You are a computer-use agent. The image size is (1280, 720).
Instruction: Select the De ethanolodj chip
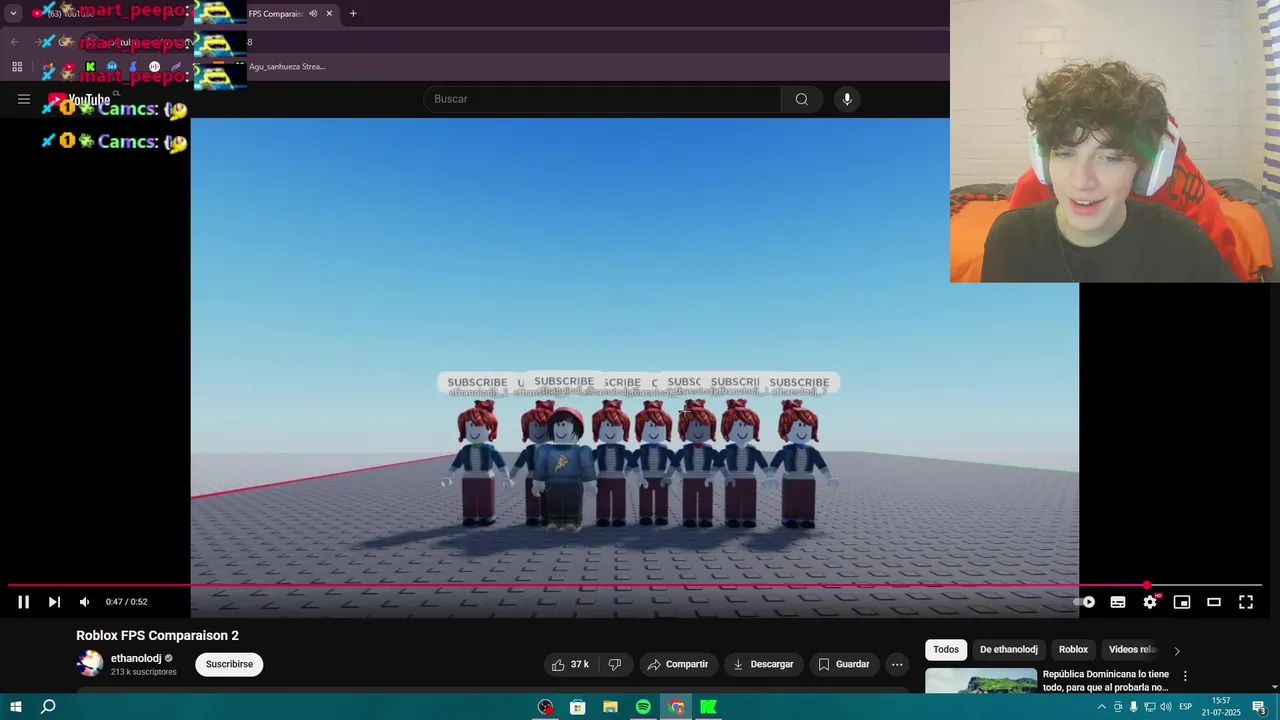tap(1008, 649)
